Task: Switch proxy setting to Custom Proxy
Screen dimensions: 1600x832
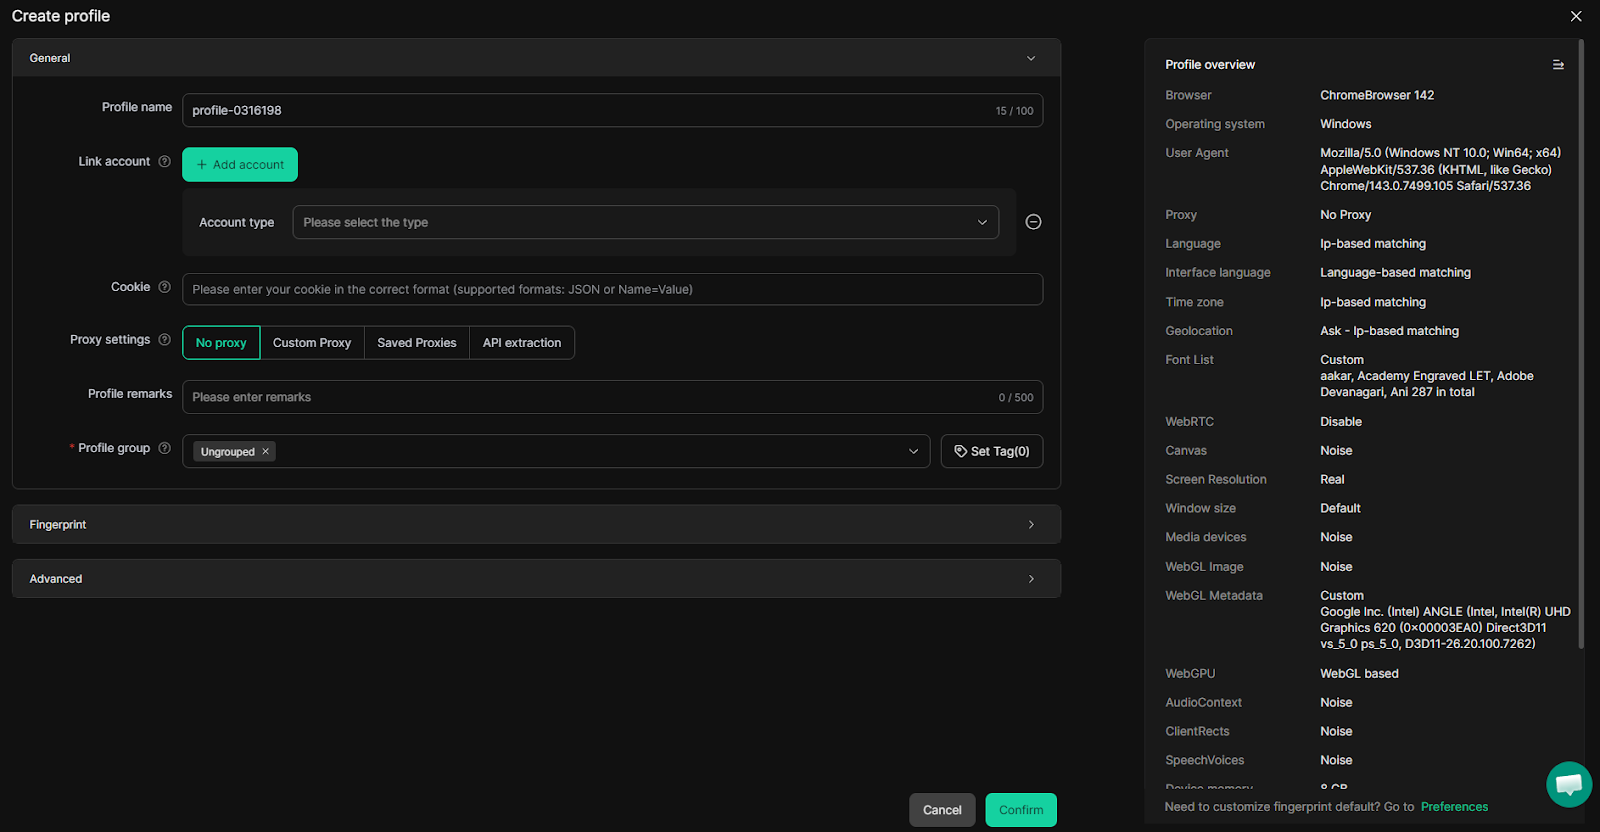Action: [312, 343]
